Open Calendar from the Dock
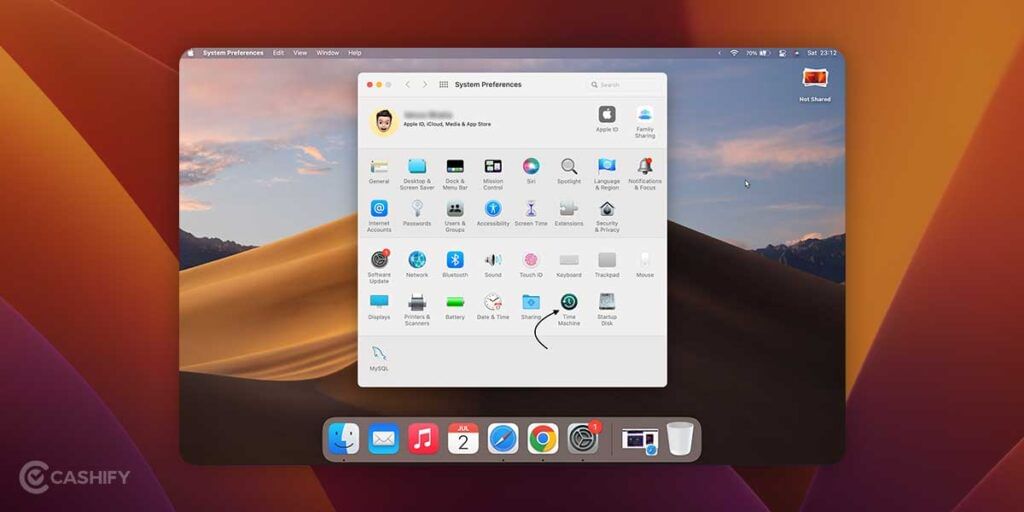 tap(463, 438)
